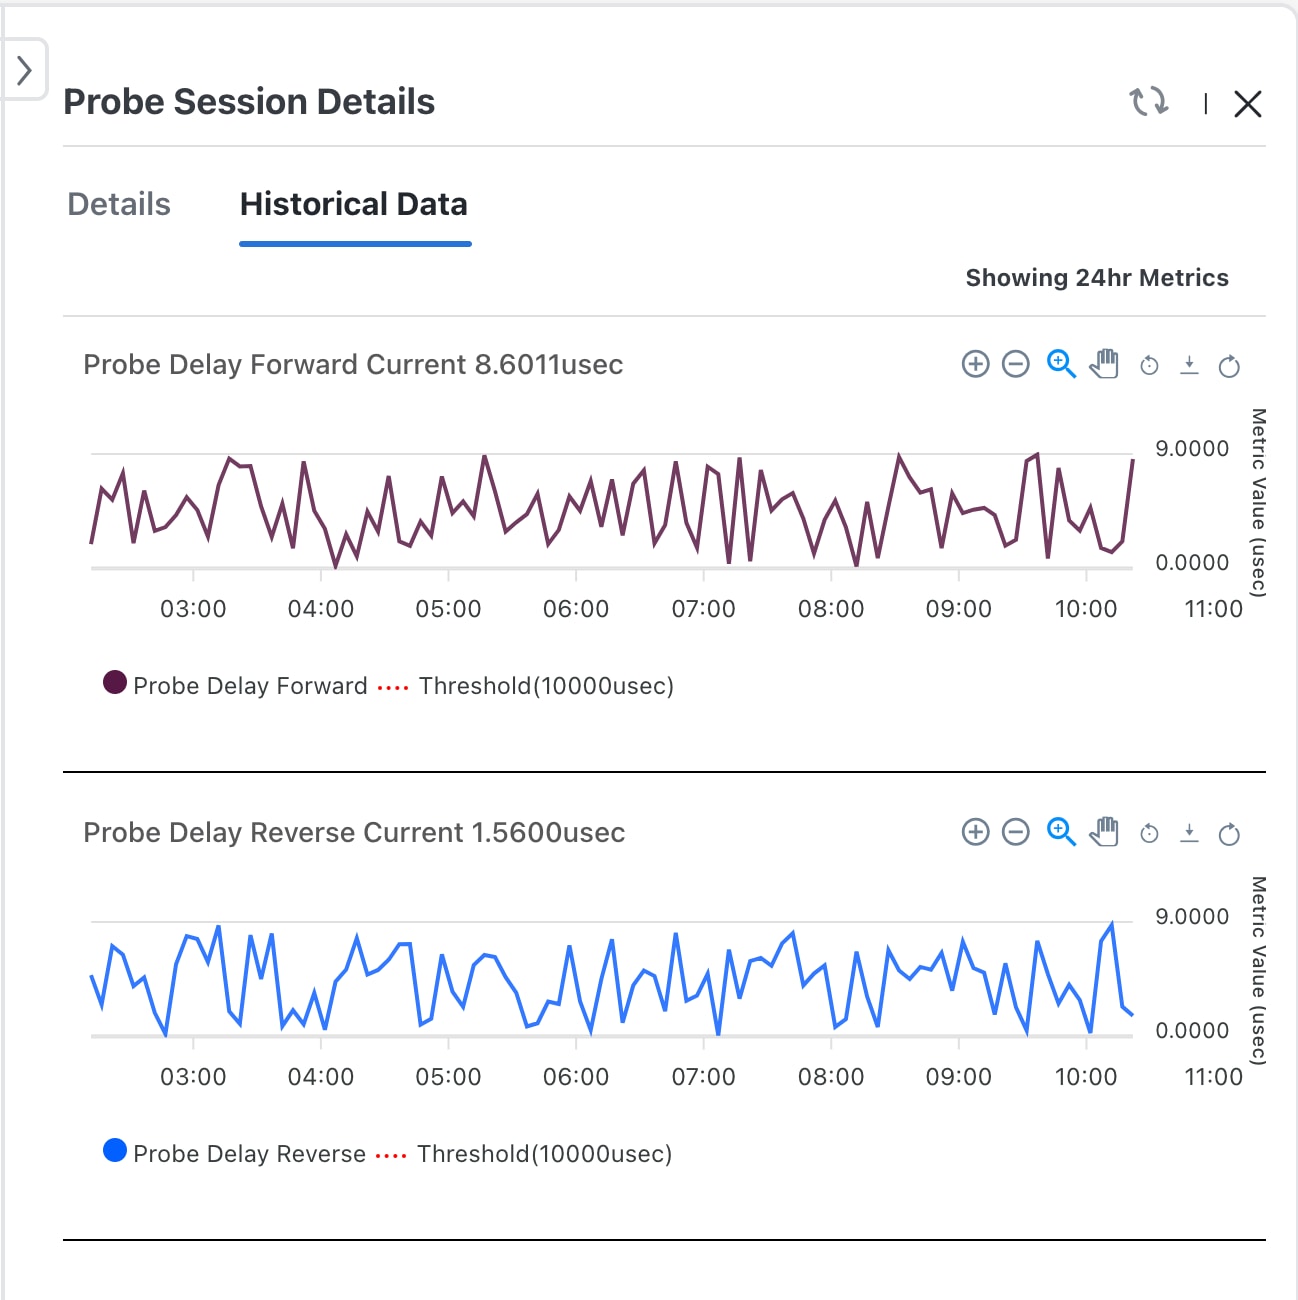Download the Probe Delay Forward chart
The width and height of the screenshot is (1298, 1300).
tap(1189, 365)
